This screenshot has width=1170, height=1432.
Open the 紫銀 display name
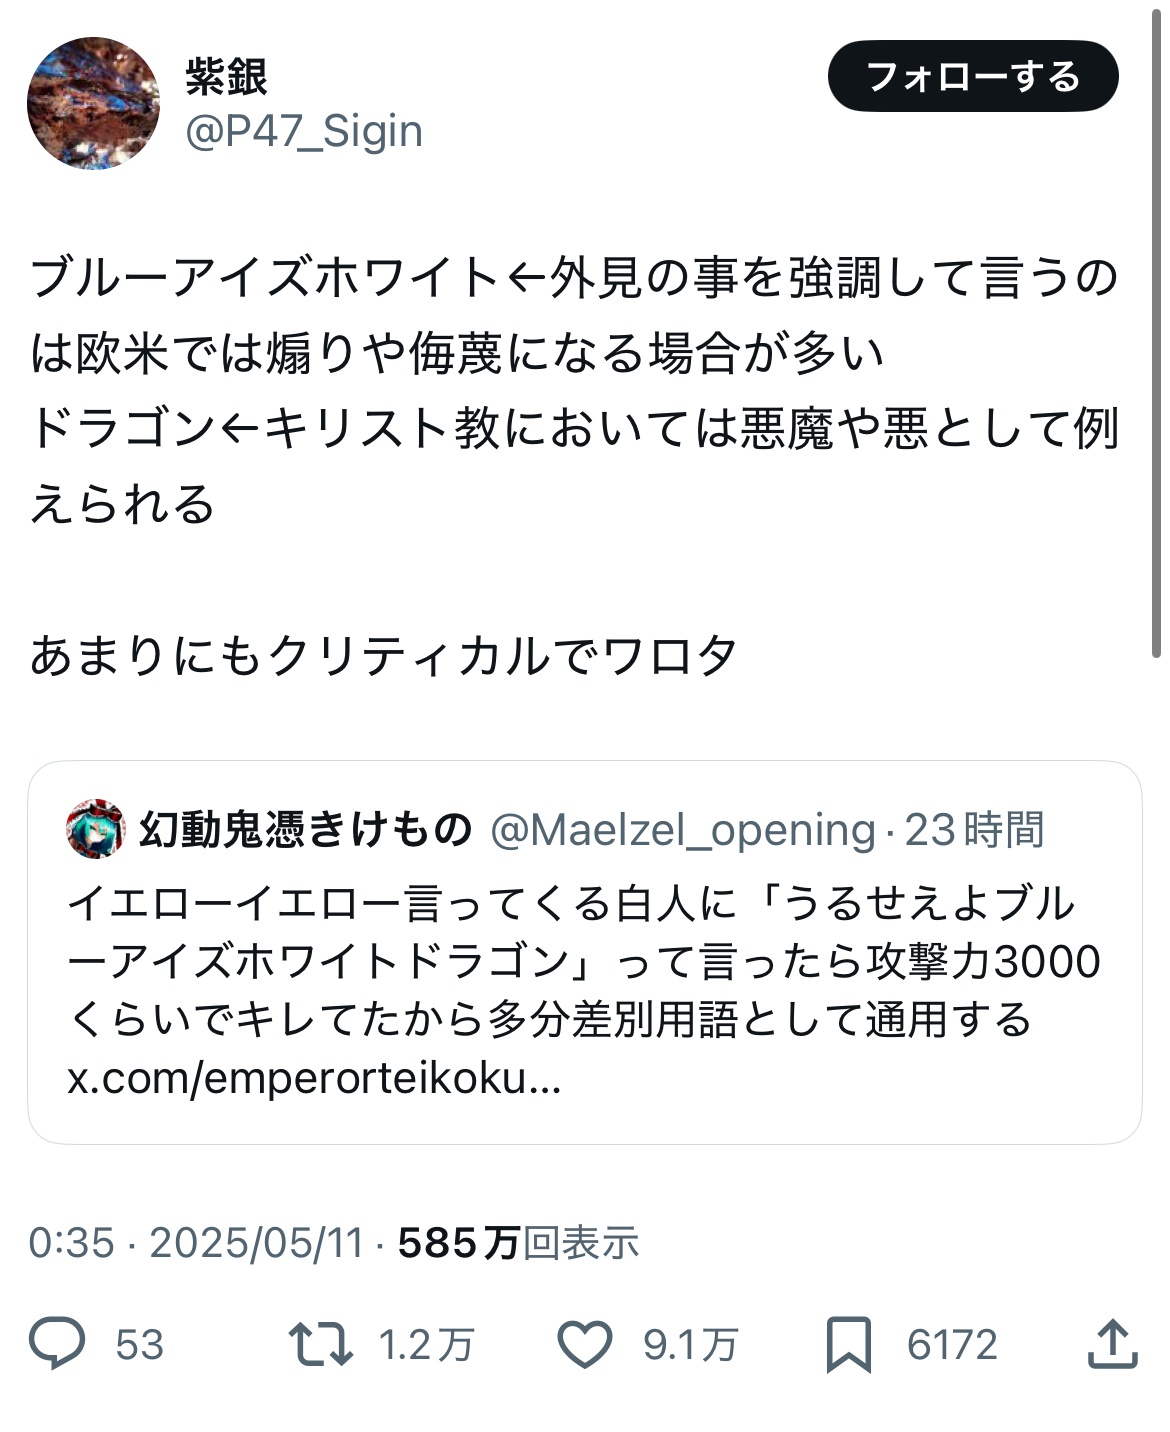[227, 77]
